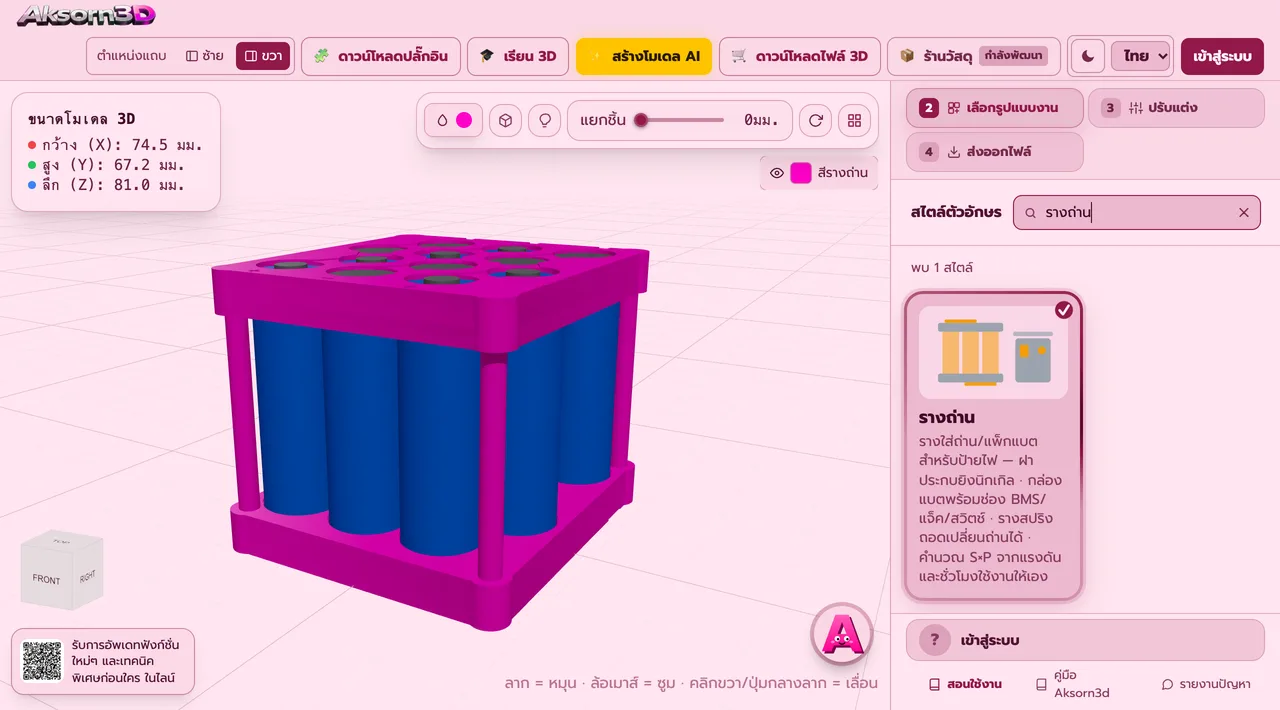Click the magnifier search icon
The height and width of the screenshot is (710, 1280).
(x=1031, y=213)
